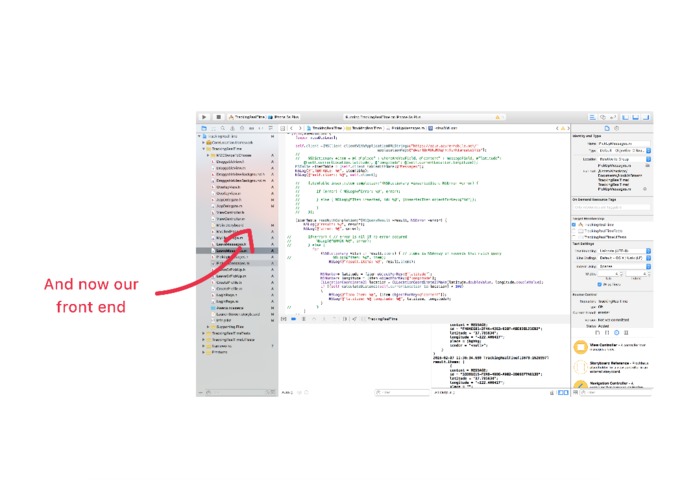Open the file Type dropdown in inspector
695x494 pixels.
pos(625,151)
